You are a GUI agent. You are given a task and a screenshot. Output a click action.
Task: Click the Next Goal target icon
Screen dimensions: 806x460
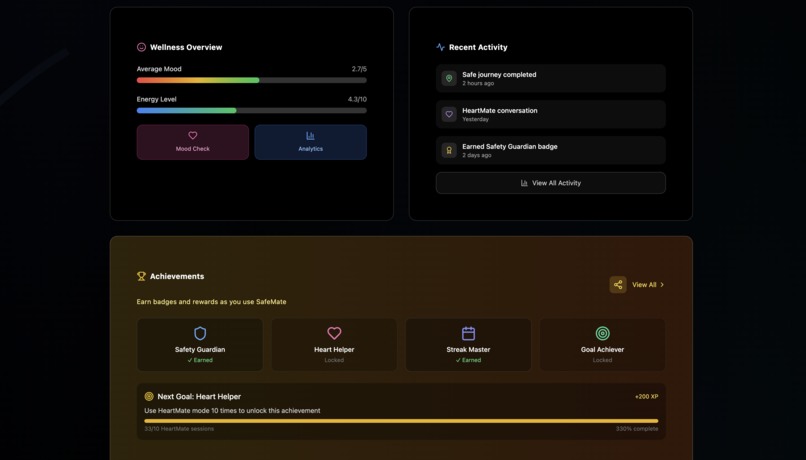(149, 396)
